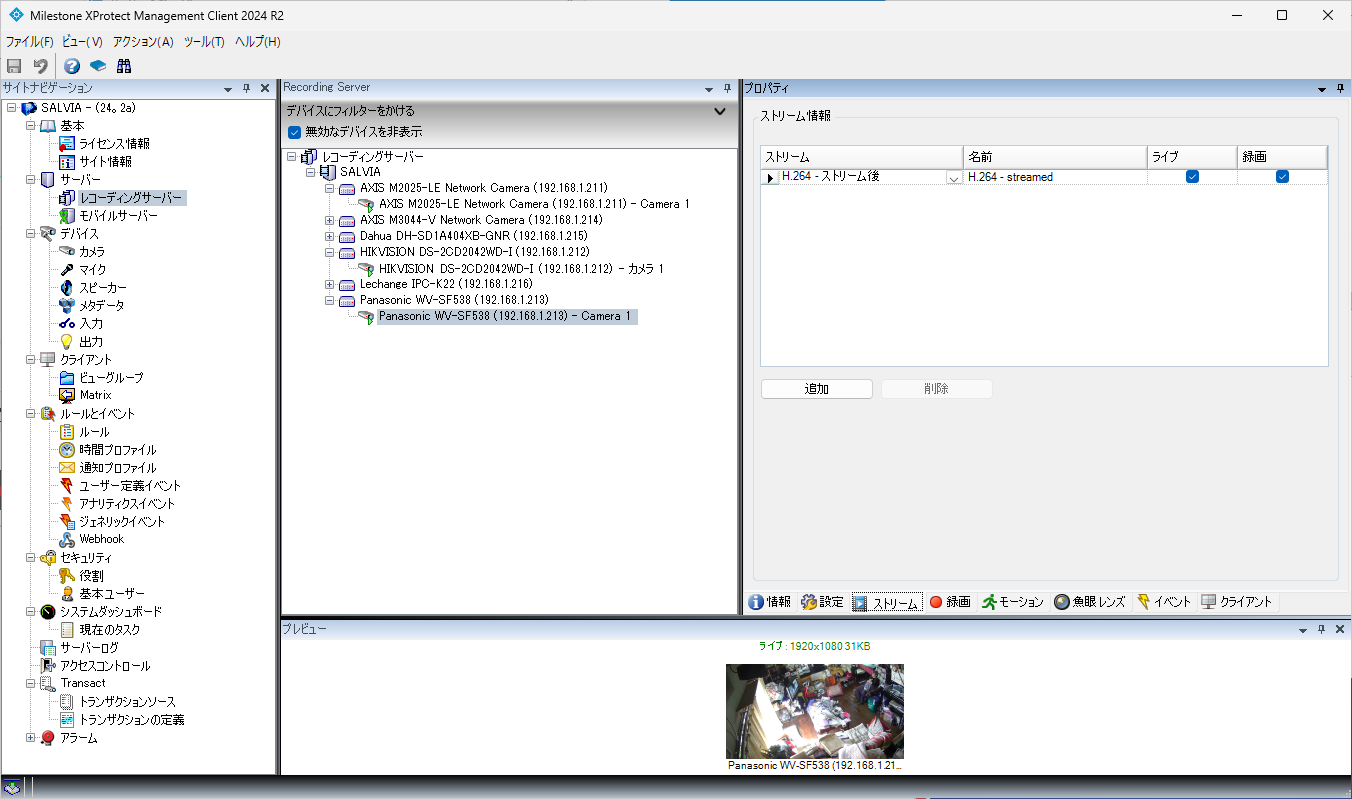The image size is (1352, 799).
Task: Collapse Panasonic WV-SF538 hardware node
Action: pyautogui.click(x=330, y=300)
